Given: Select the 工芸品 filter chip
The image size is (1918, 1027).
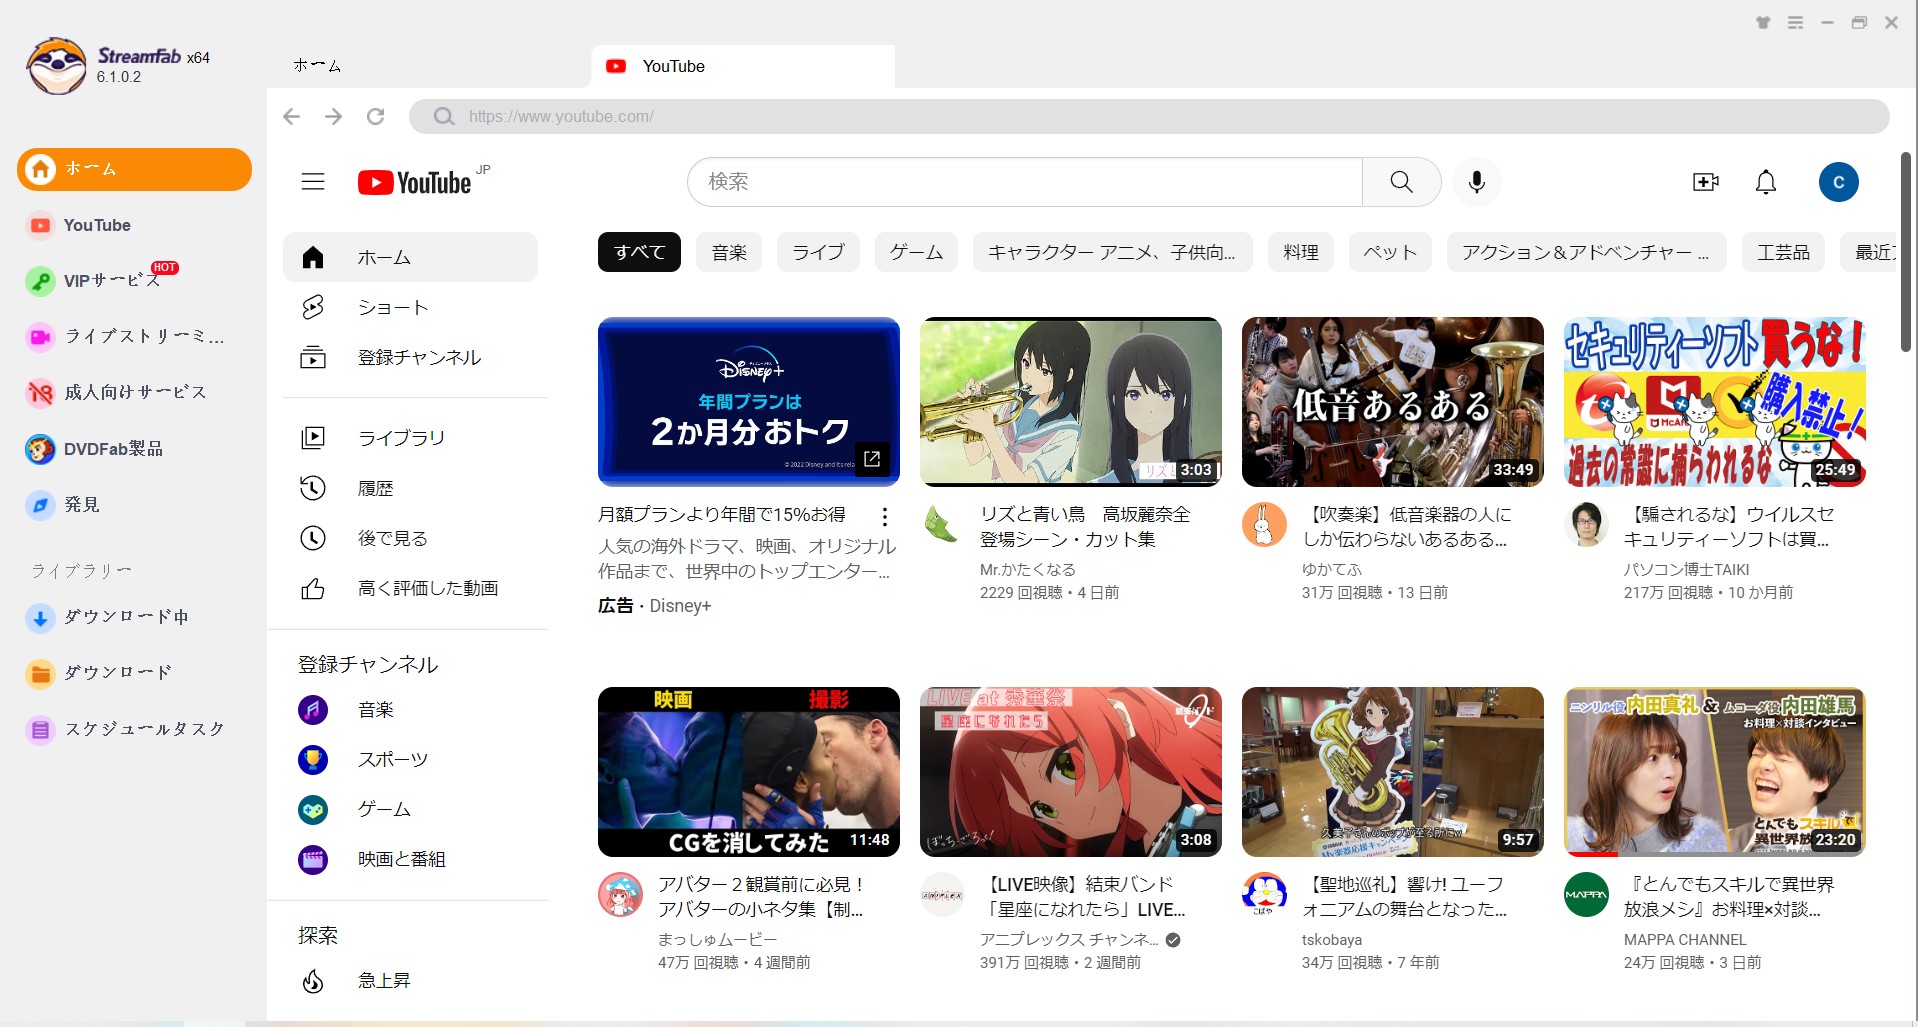Looking at the screenshot, I should coord(1783,252).
